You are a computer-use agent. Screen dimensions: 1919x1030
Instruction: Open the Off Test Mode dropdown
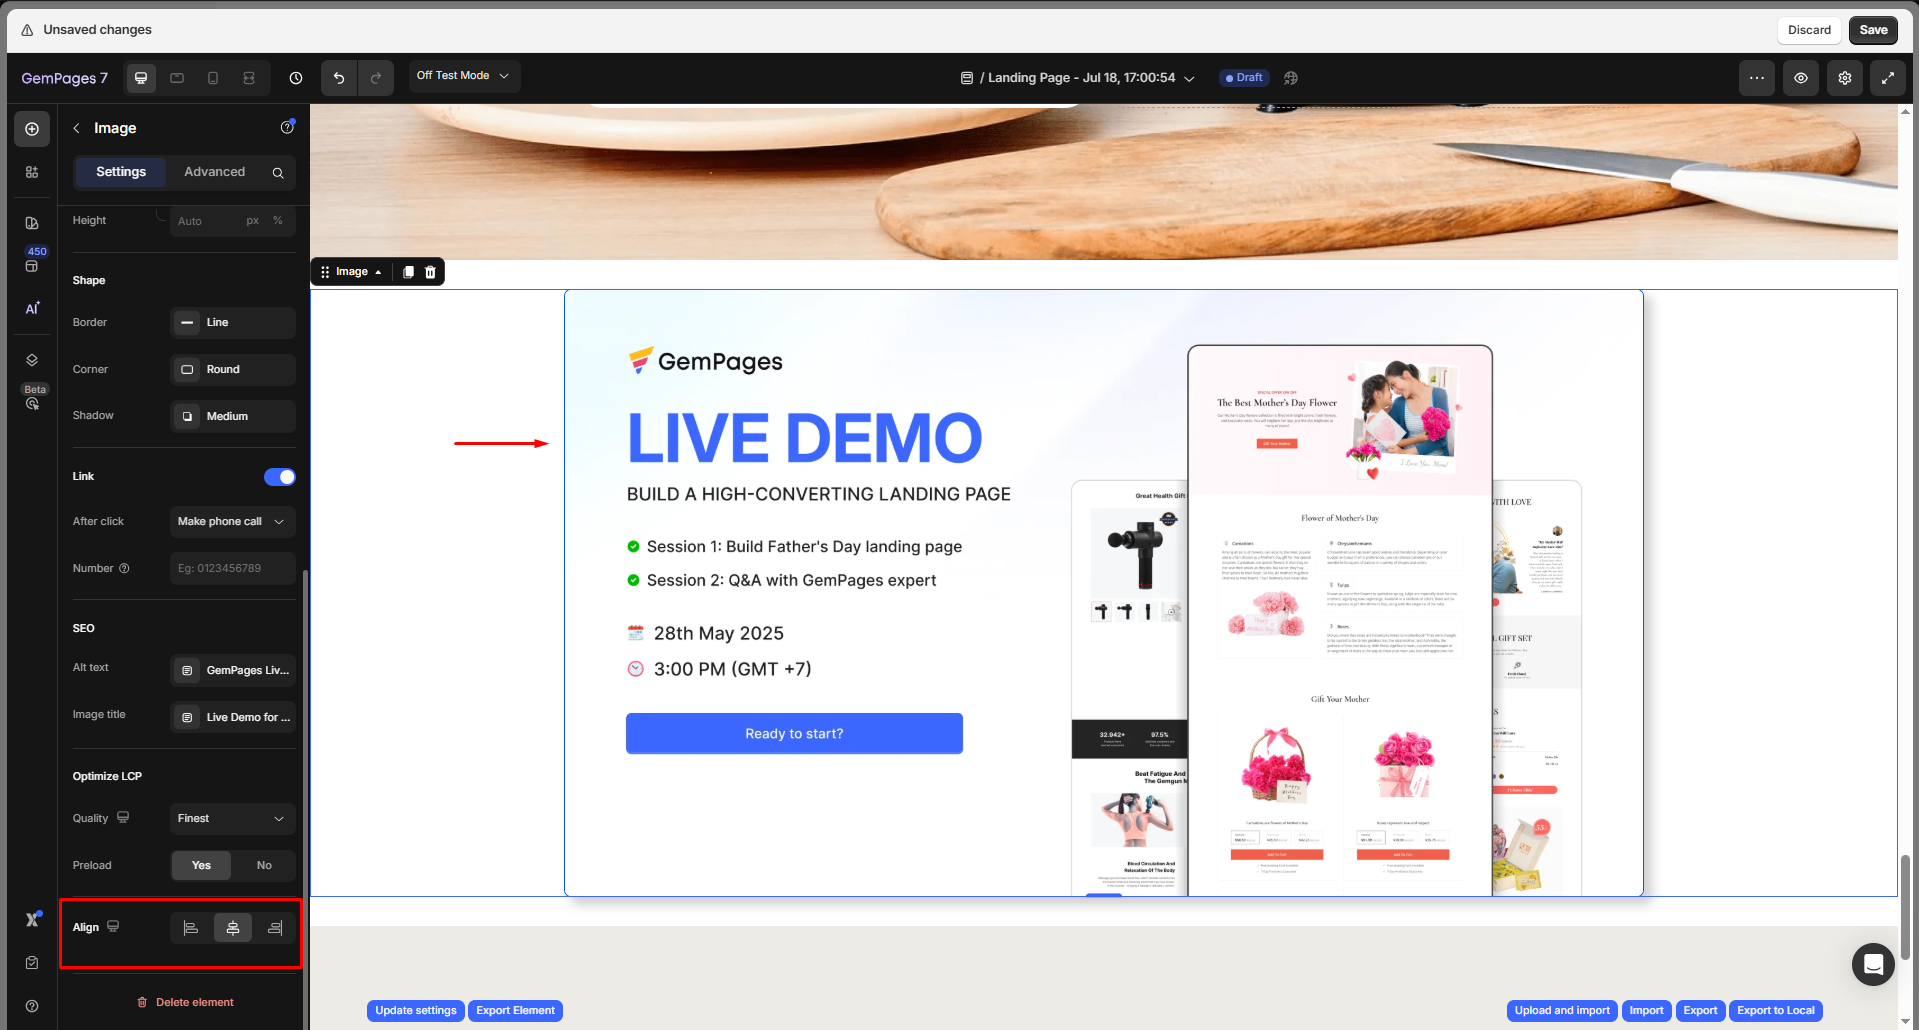463,76
